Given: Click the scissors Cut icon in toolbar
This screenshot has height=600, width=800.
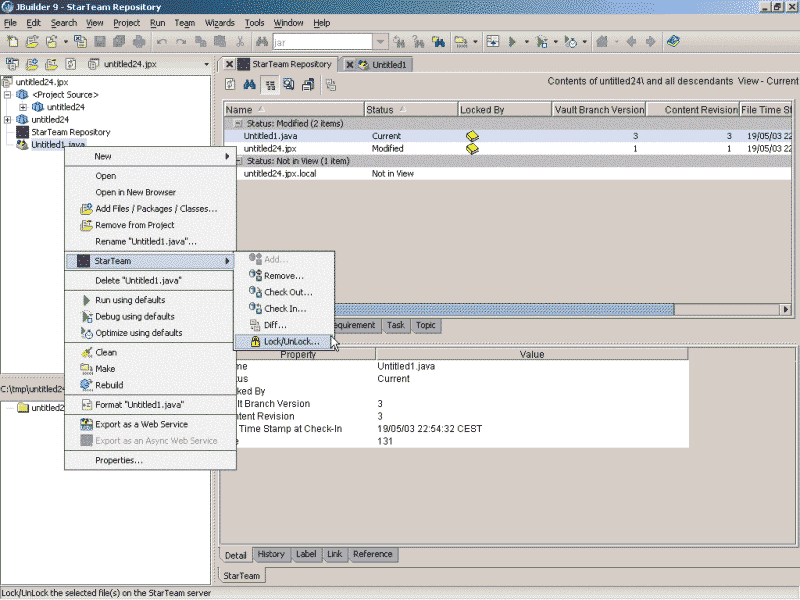Looking at the screenshot, I should (240, 42).
